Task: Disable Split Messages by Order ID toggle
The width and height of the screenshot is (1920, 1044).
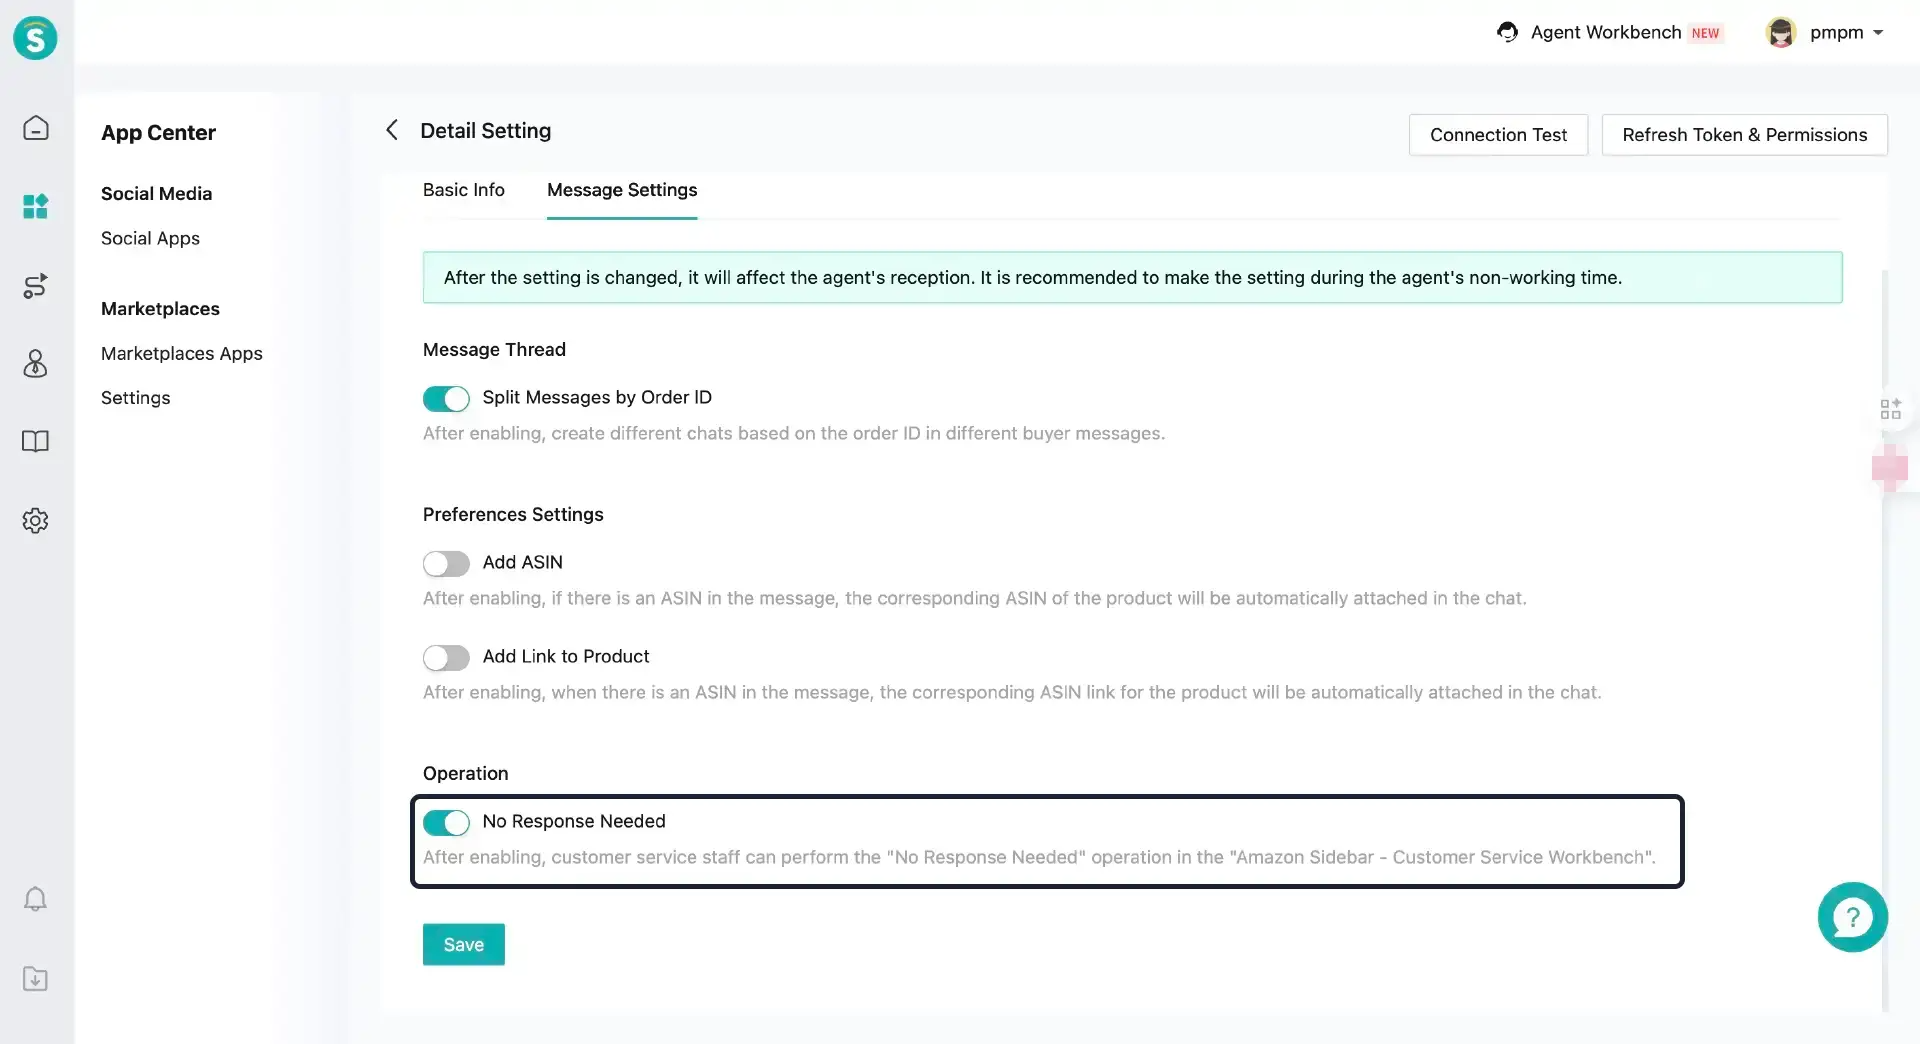Action: [446, 398]
